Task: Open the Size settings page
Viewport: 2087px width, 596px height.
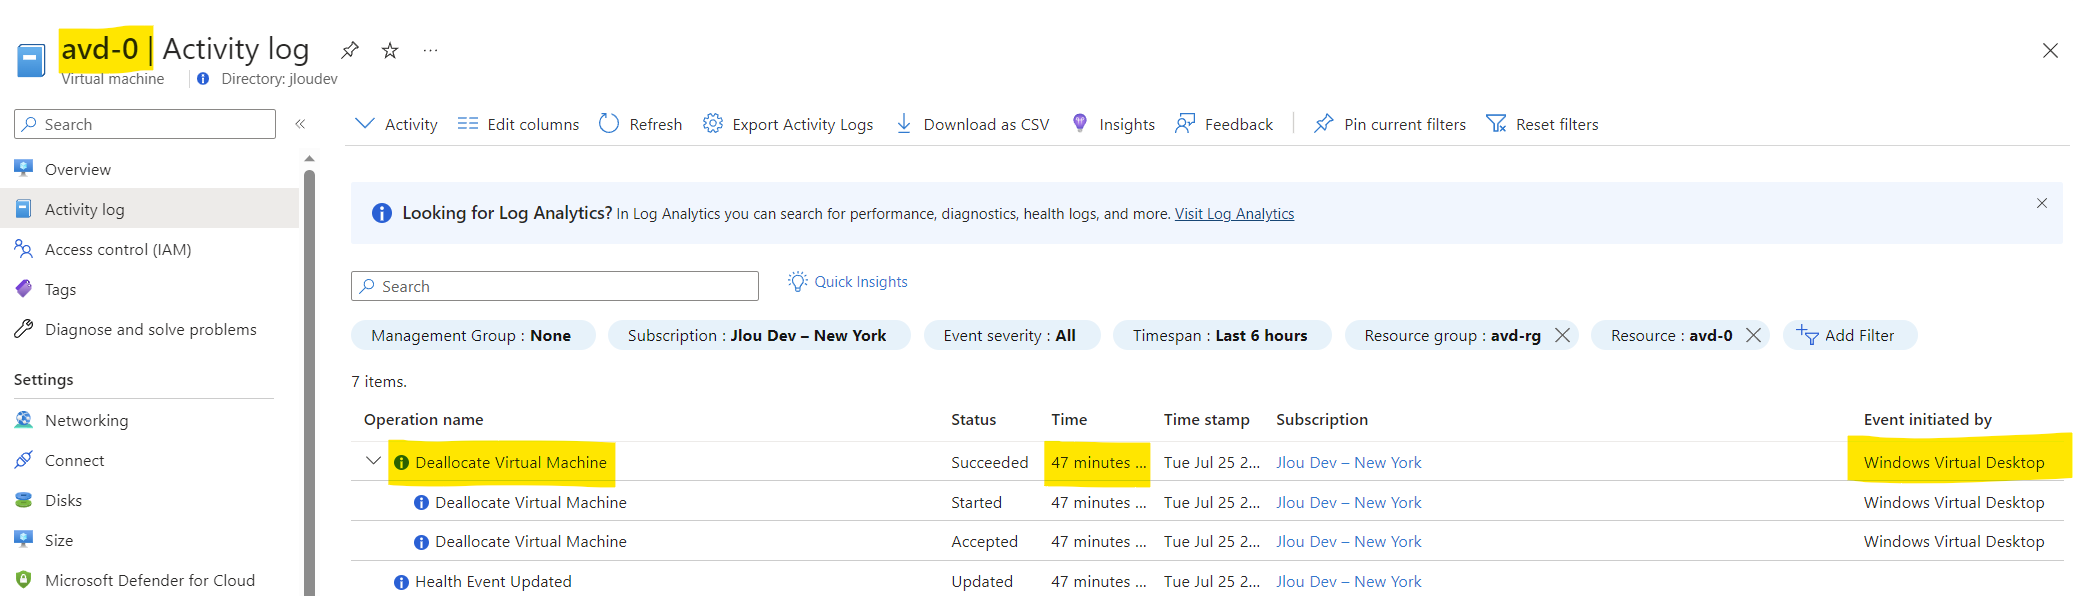Action: (59, 540)
